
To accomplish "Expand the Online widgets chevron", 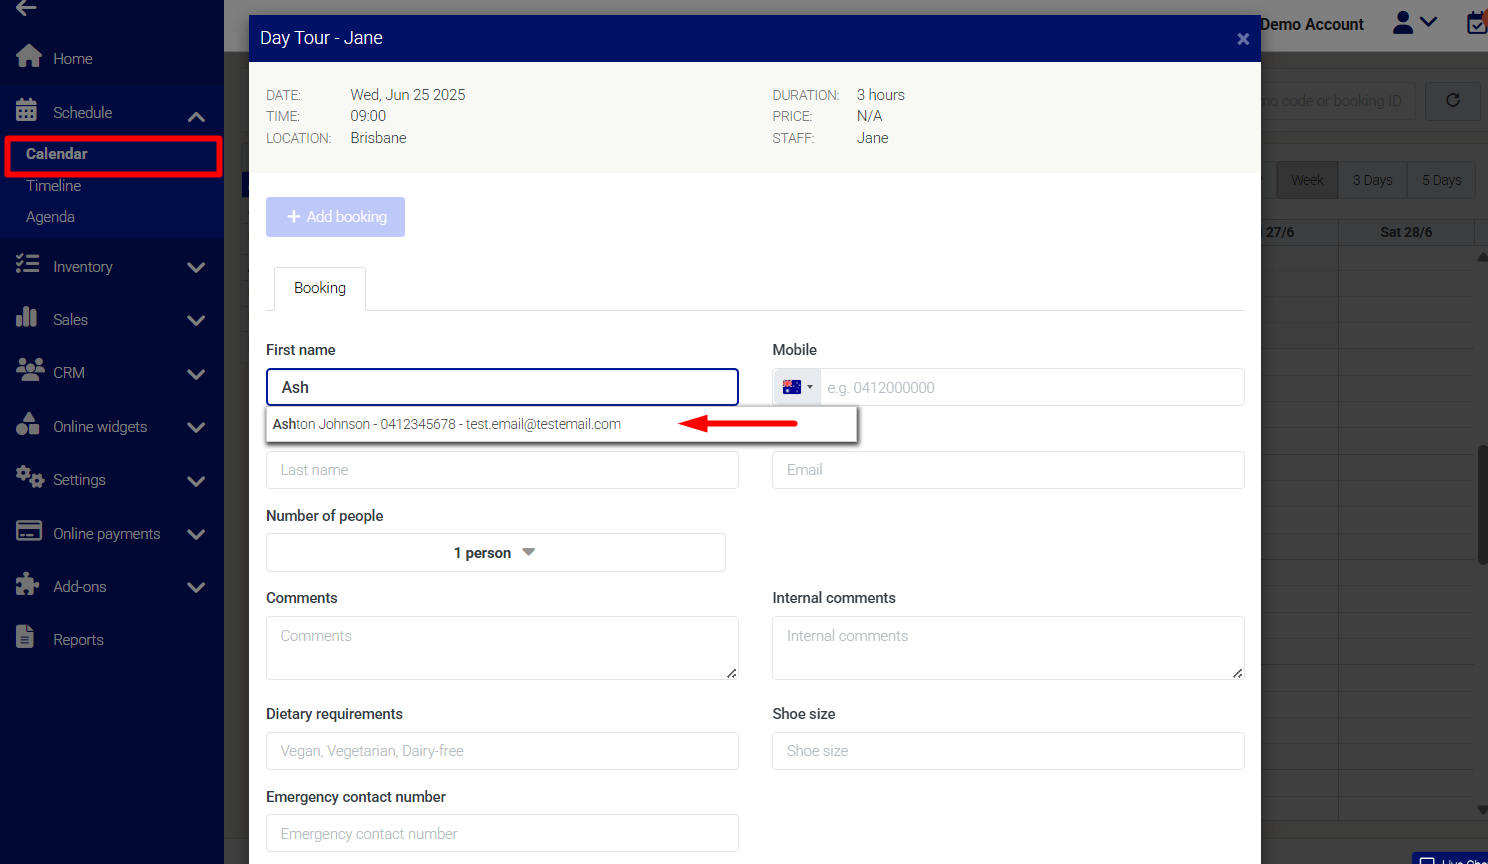I will (x=196, y=427).
